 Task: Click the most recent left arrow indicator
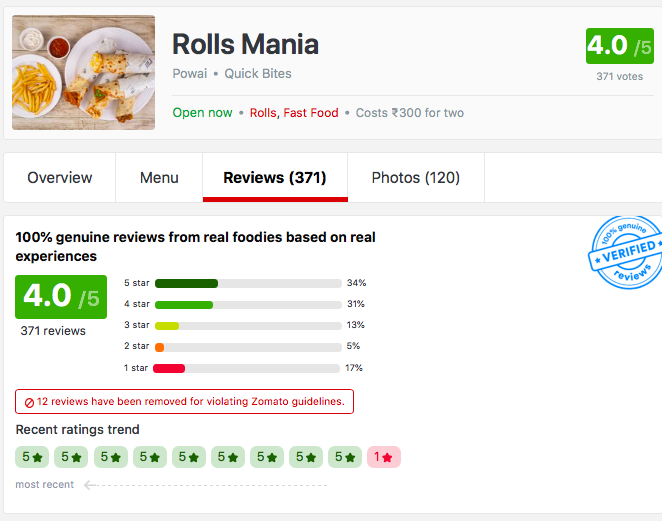pyautogui.click(x=91, y=485)
